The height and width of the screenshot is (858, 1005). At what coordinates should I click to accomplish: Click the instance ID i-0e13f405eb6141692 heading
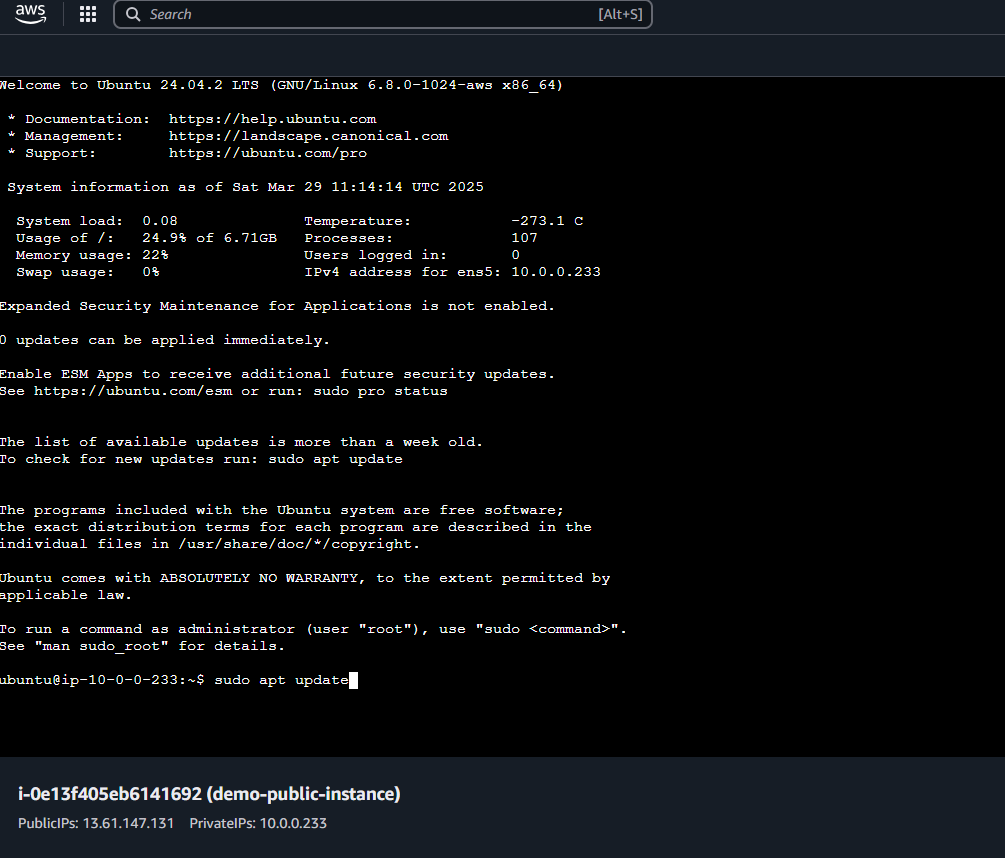click(x=209, y=794)
